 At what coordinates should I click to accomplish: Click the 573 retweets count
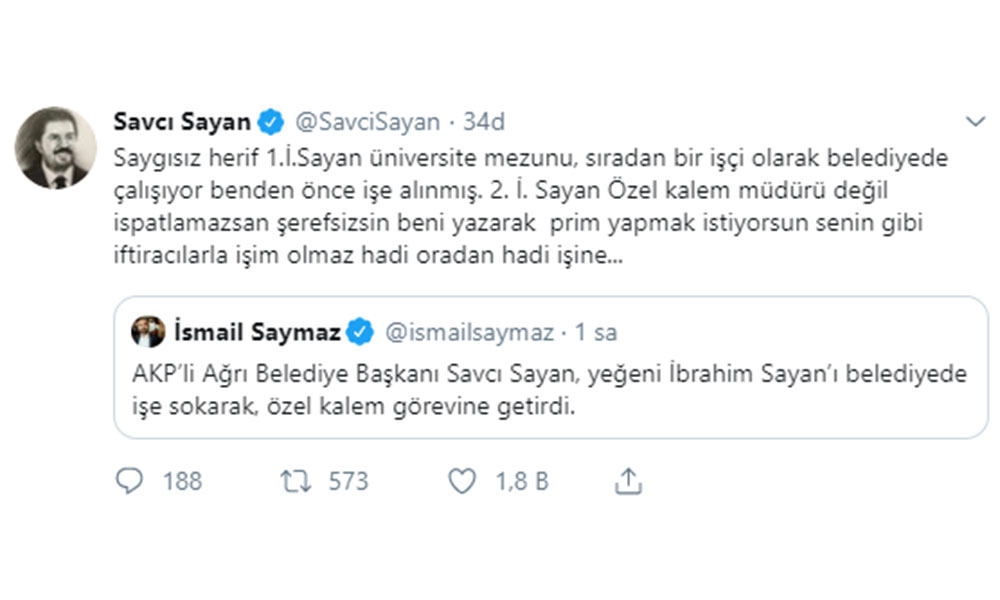(348, 482)
